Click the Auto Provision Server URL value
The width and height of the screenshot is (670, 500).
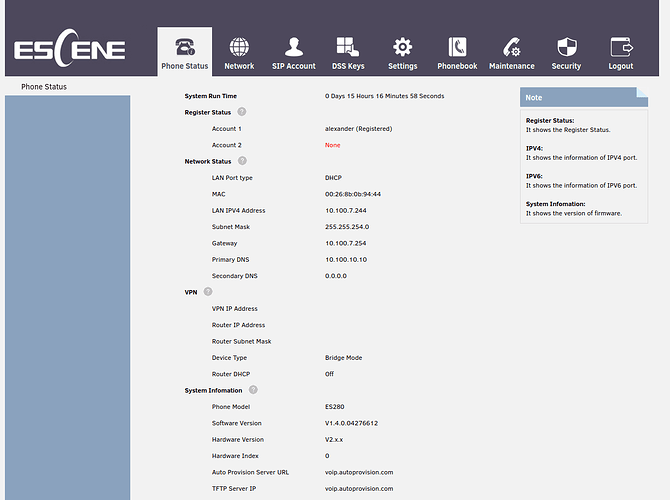pos(359,472)
